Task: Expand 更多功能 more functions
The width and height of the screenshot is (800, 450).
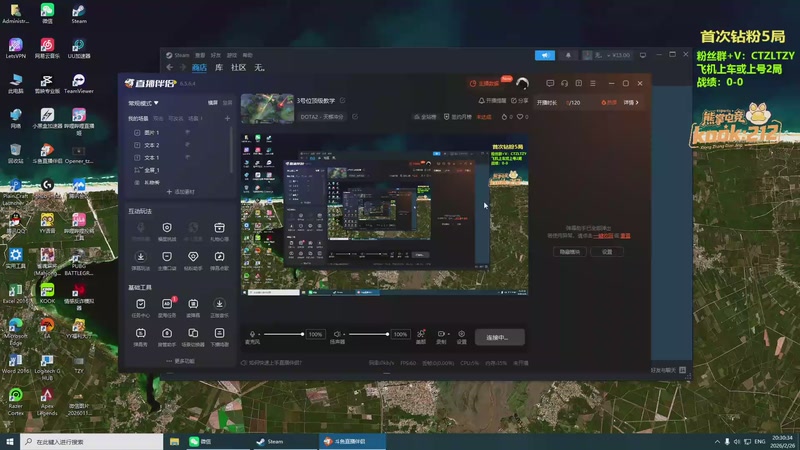Action: 180,361
